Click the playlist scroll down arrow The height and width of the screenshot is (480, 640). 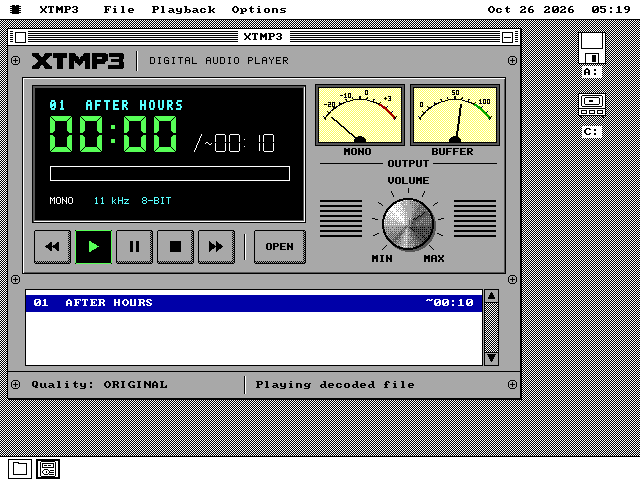[491, 358]
